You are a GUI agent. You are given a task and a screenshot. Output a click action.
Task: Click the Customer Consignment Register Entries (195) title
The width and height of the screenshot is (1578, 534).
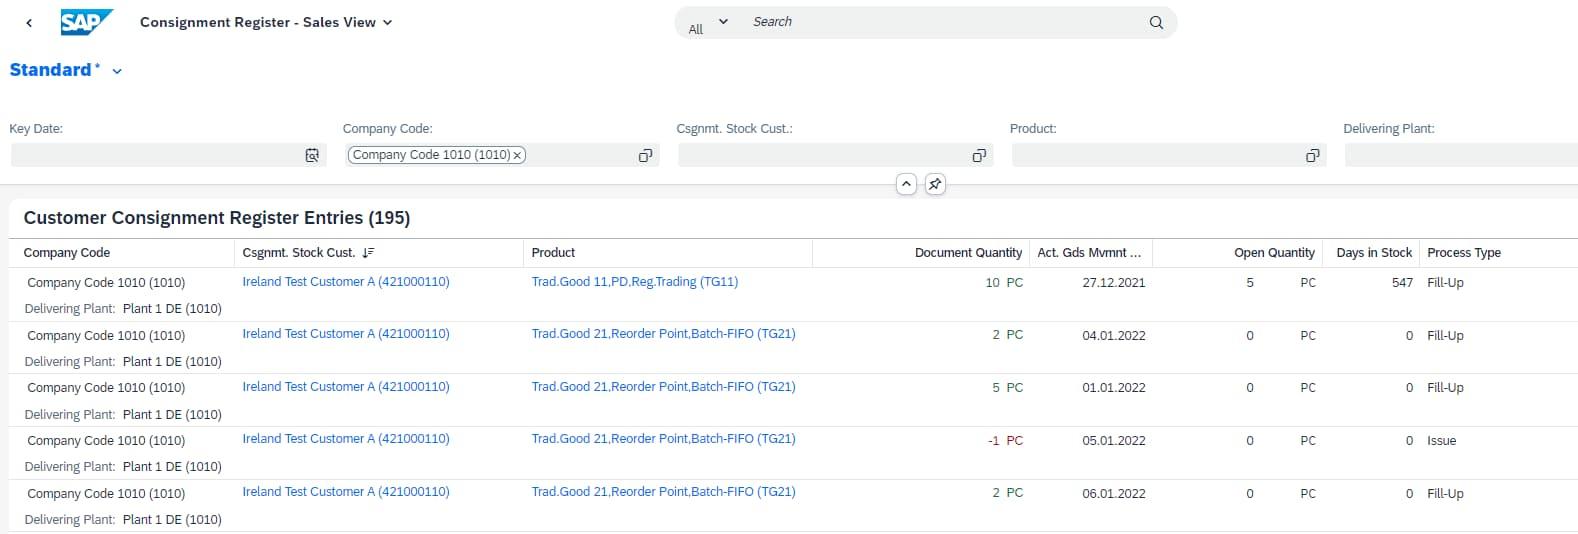[x=217, y=218]
